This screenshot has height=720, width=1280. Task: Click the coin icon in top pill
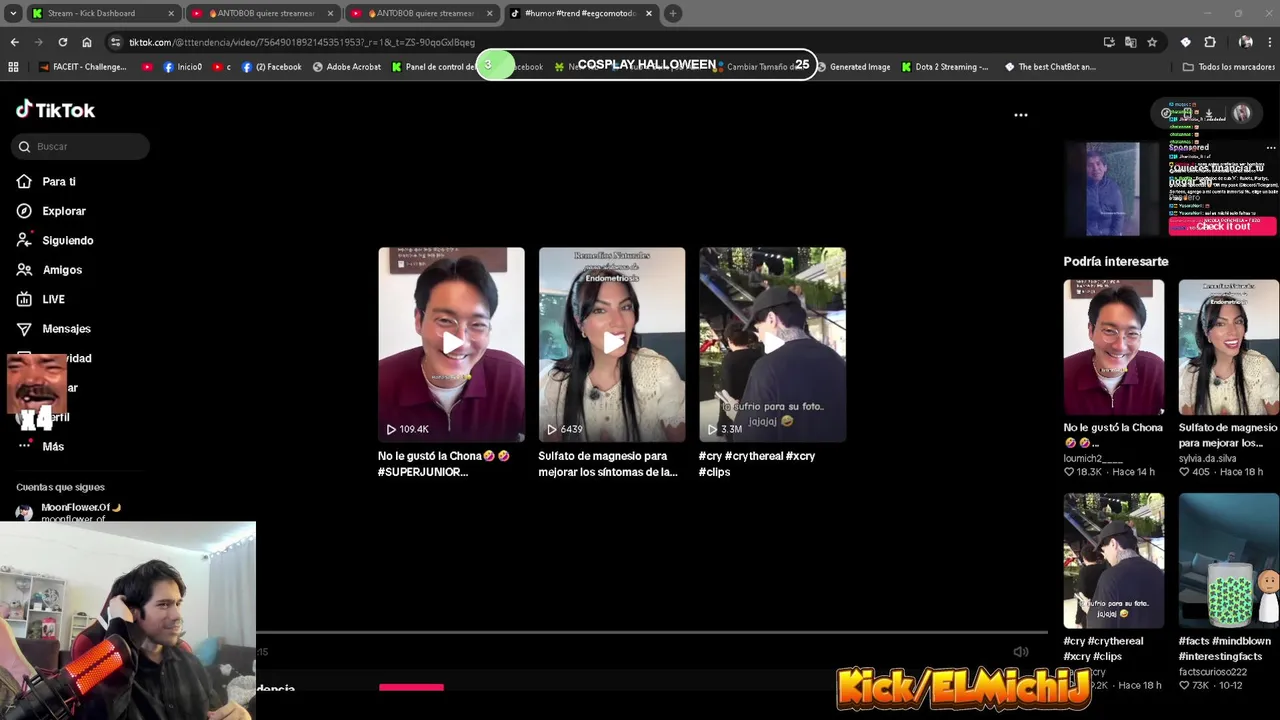(x=1166, y=114)
